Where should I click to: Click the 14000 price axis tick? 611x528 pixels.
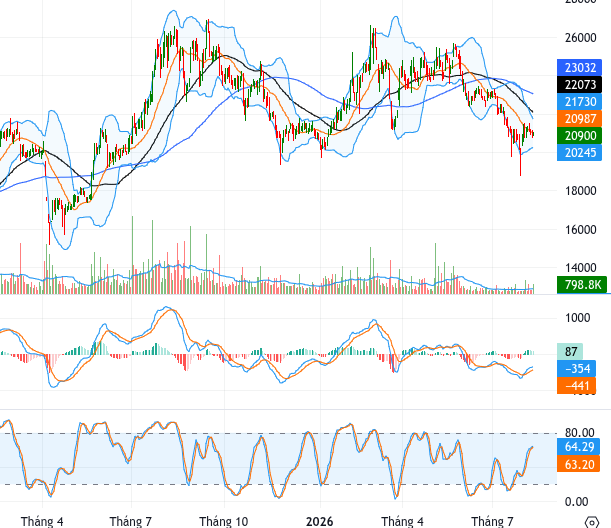coord(581,267)
